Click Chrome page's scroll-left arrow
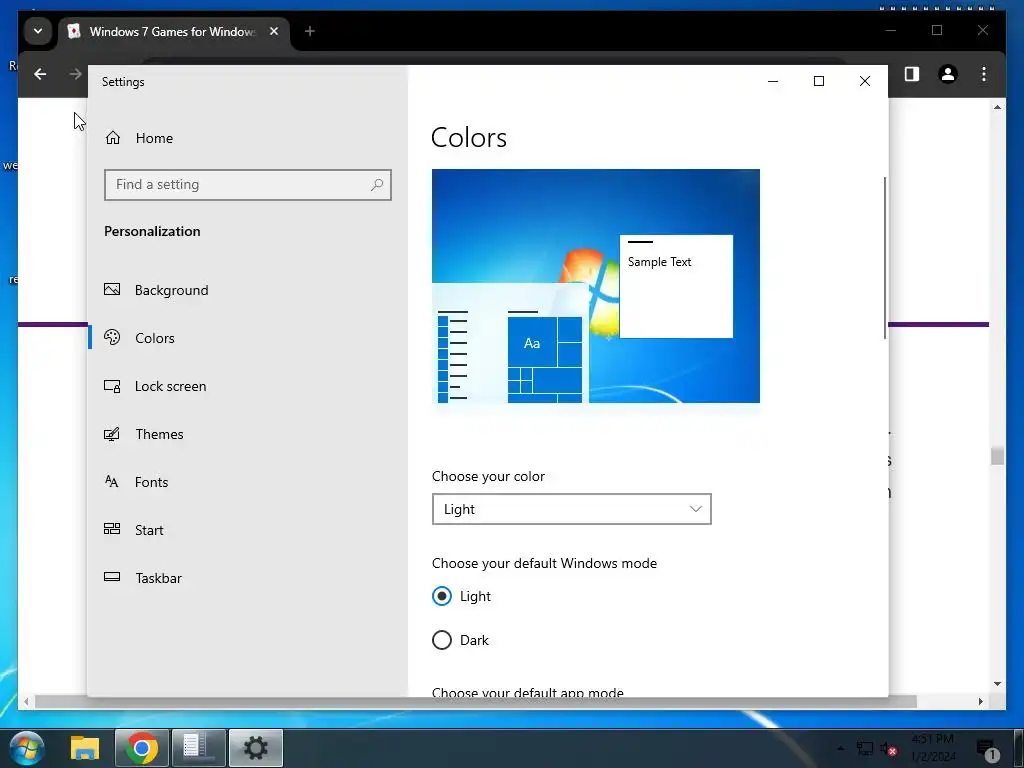This screenshot has height=768, width=1024. [x=26, y=701]
